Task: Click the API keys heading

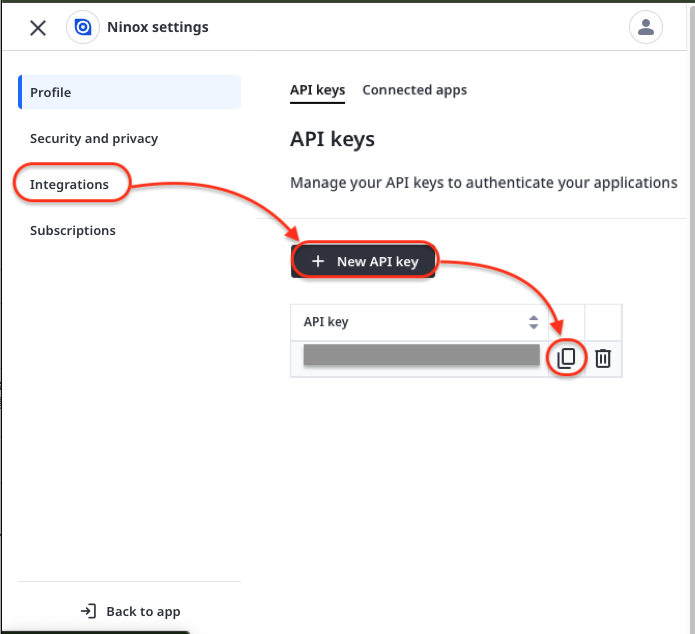Action: 332,139
